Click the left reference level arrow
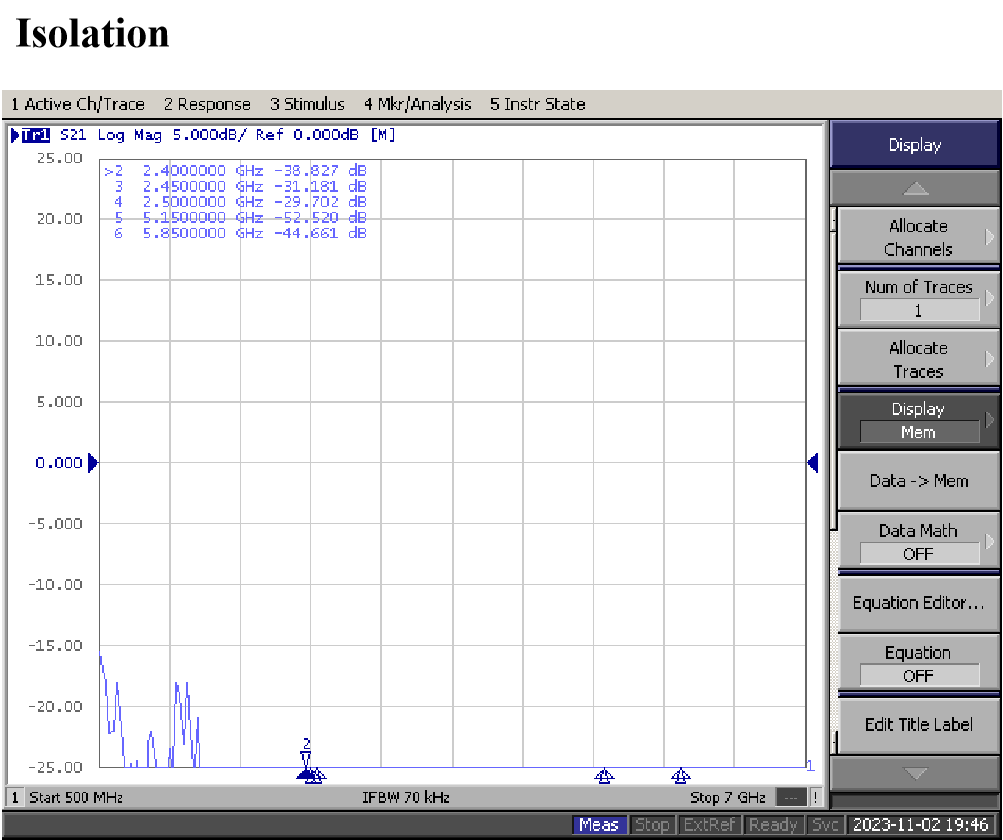 [93, 463]
